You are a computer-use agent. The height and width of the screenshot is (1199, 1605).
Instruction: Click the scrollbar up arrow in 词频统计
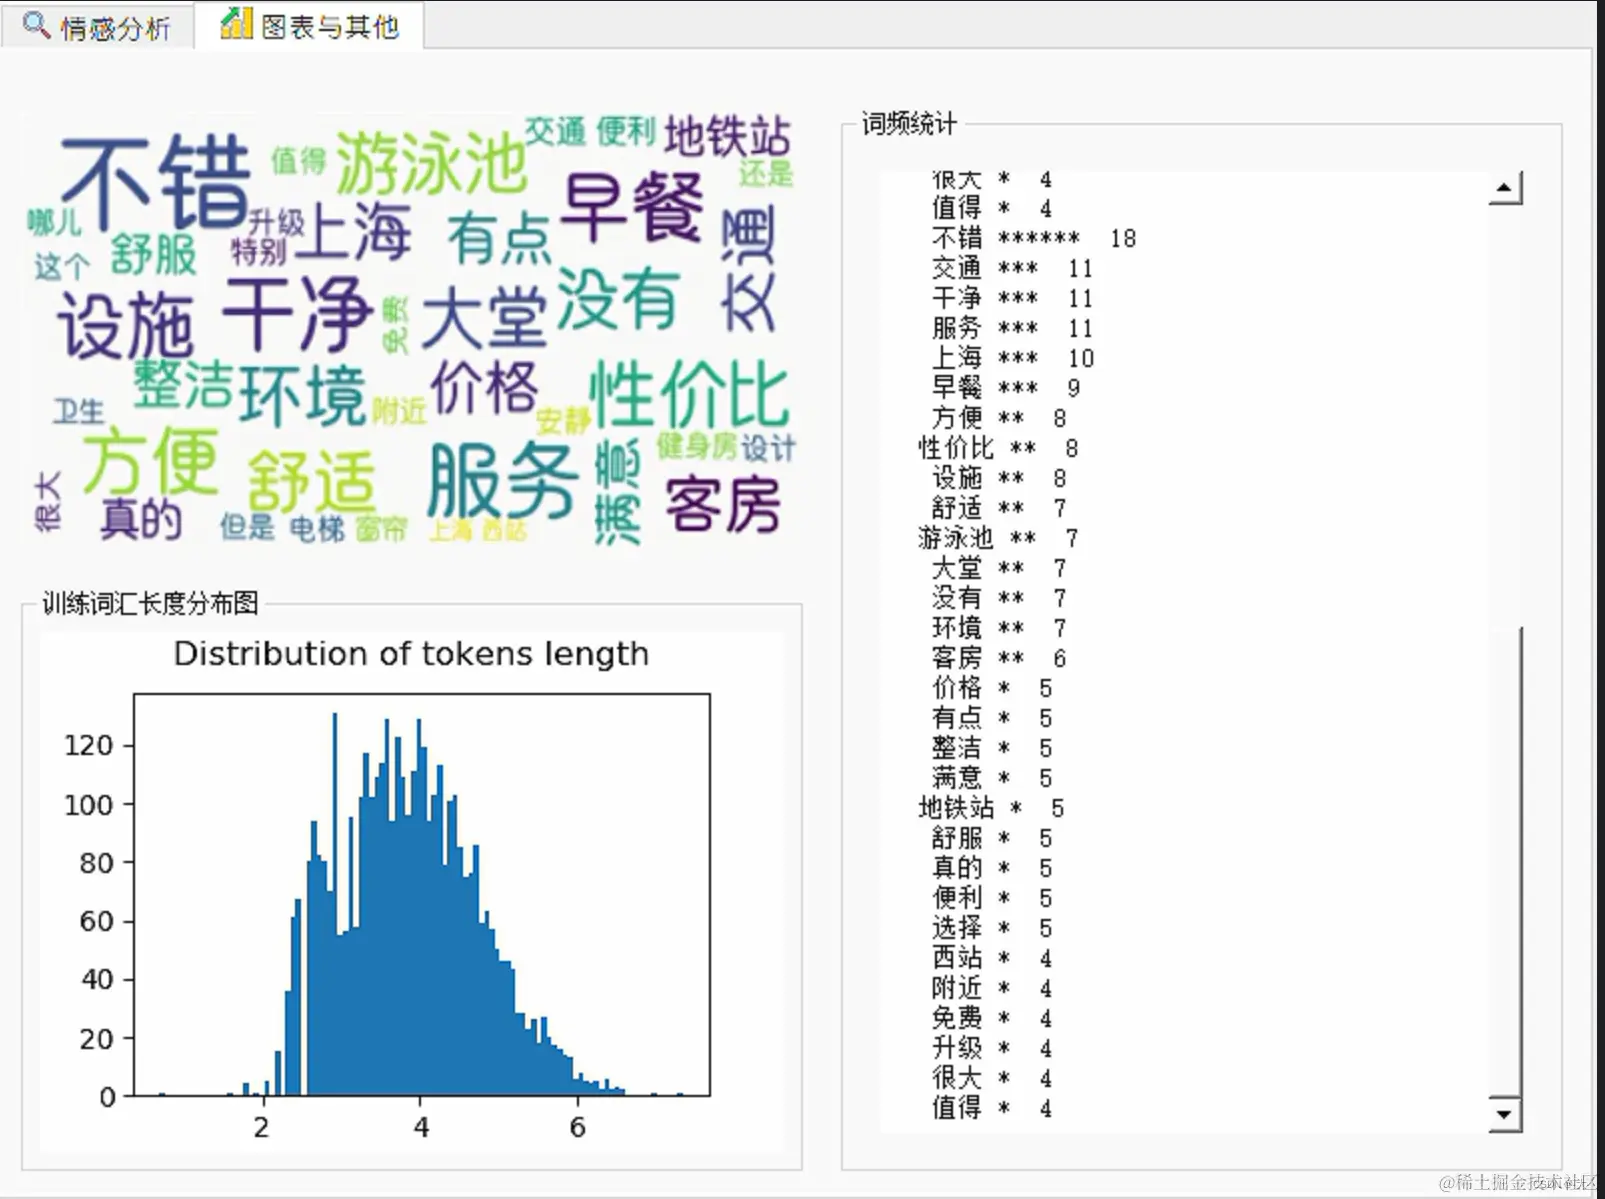click(x=1505, y=188)
